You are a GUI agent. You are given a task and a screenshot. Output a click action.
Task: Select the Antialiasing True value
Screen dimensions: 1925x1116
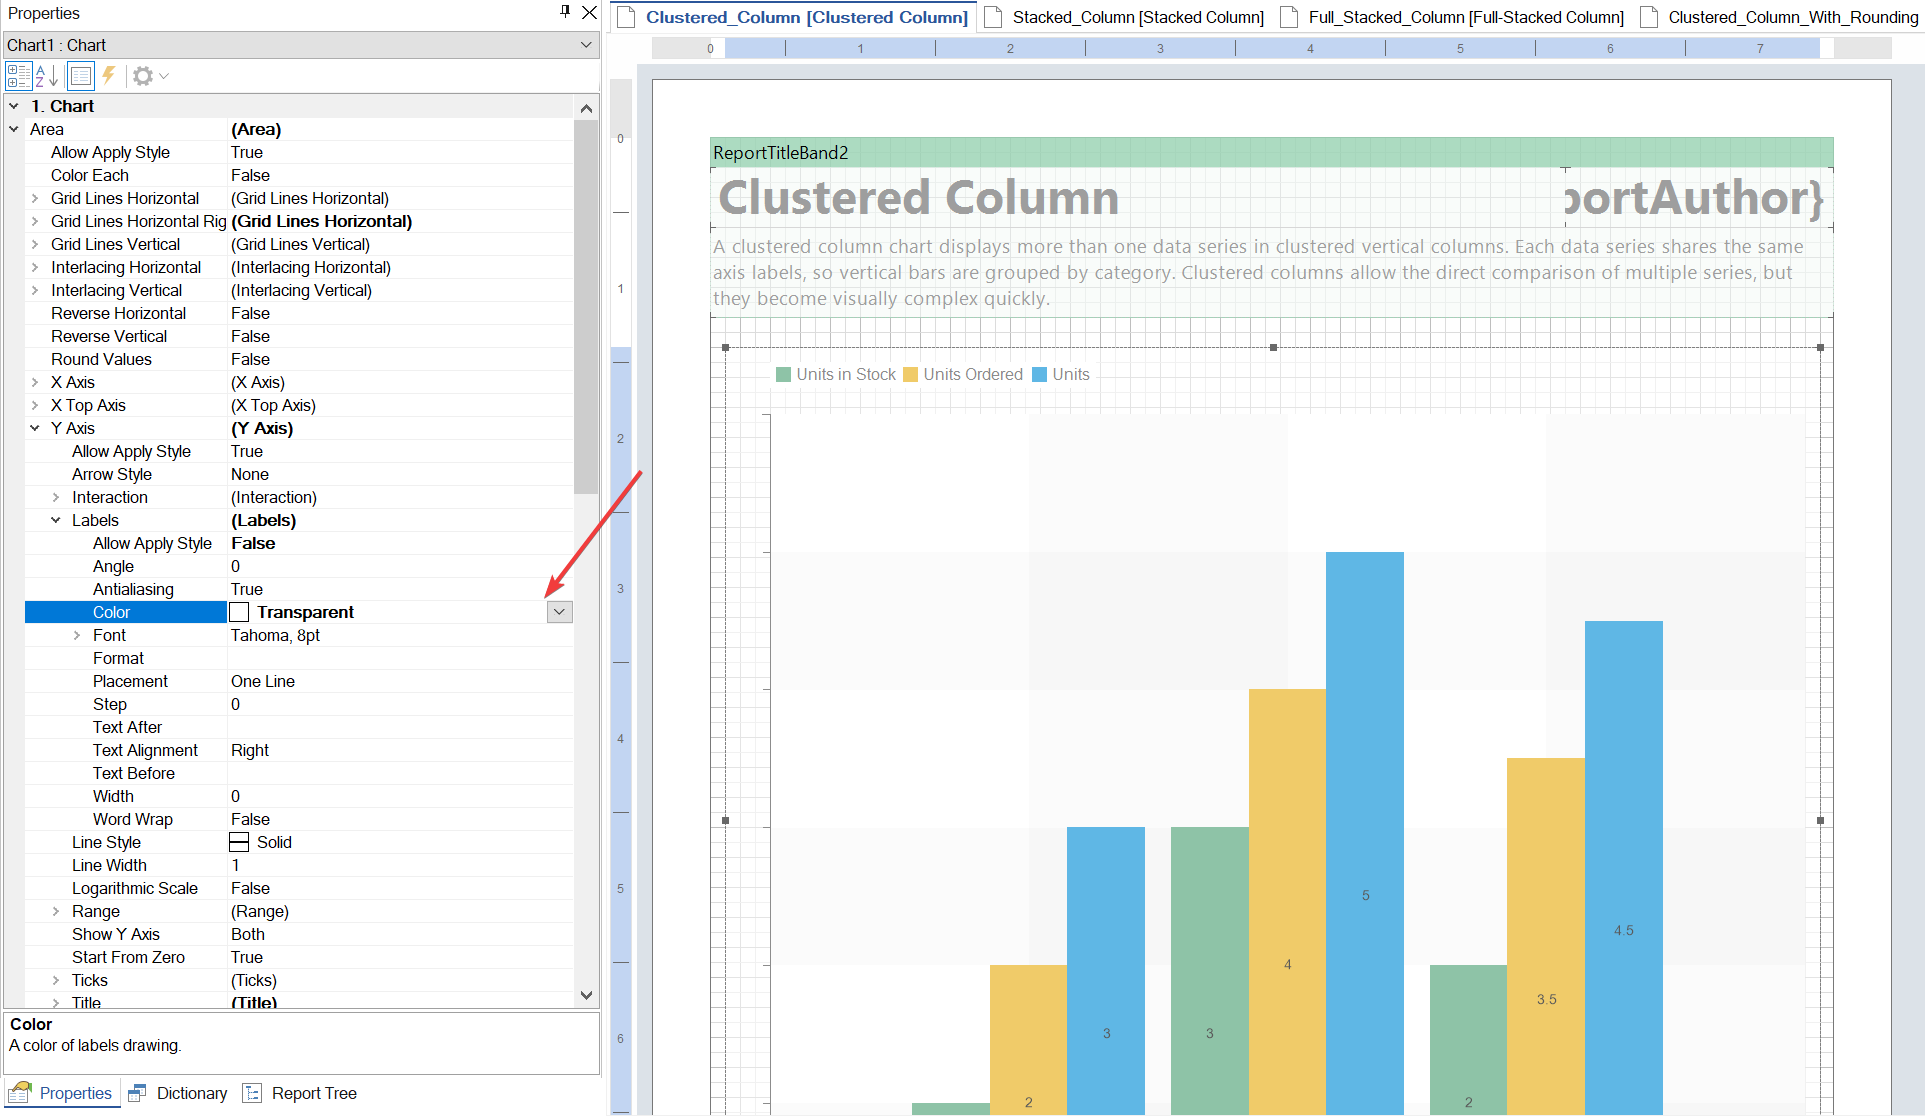[x=247, y=589]
